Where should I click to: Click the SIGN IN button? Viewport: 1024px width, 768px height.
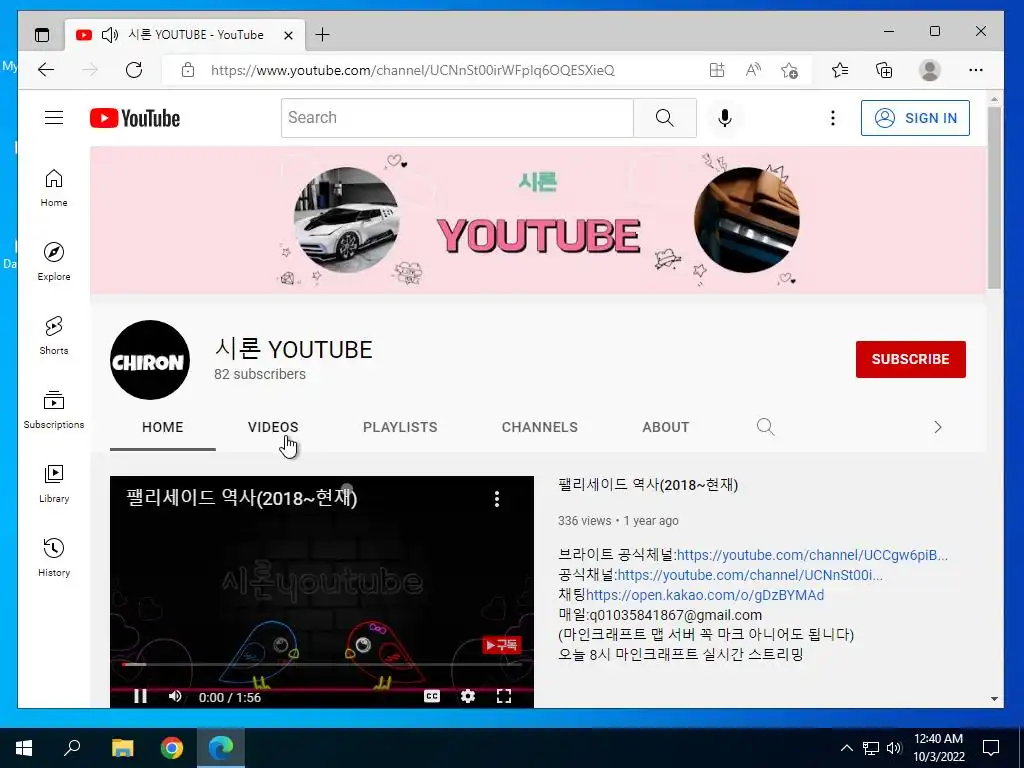915,118
